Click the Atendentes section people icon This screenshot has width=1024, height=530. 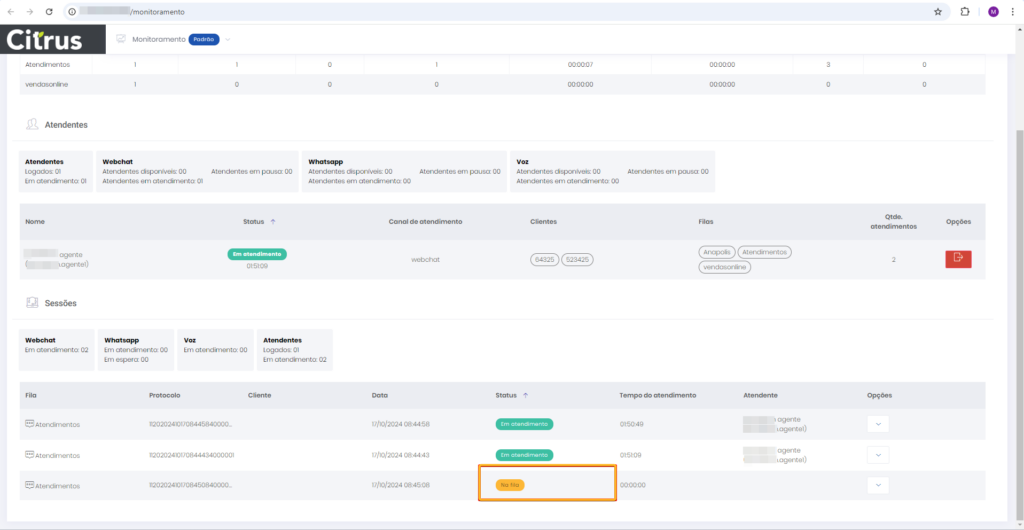pos(32,125)
